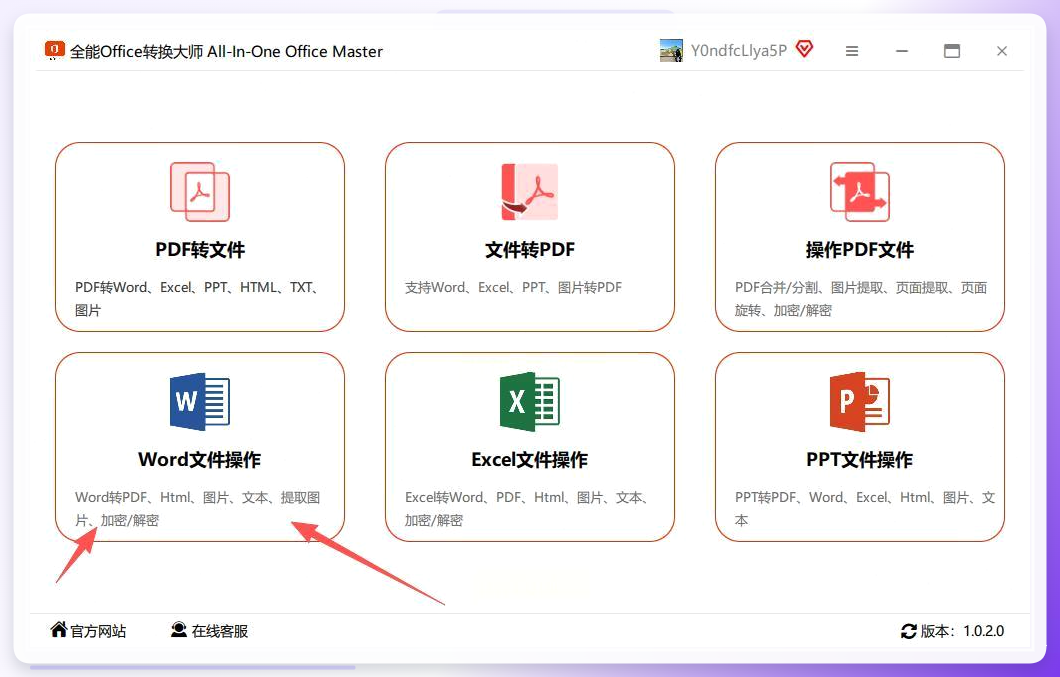Open the hamburger menu

[x=852, y=51]
